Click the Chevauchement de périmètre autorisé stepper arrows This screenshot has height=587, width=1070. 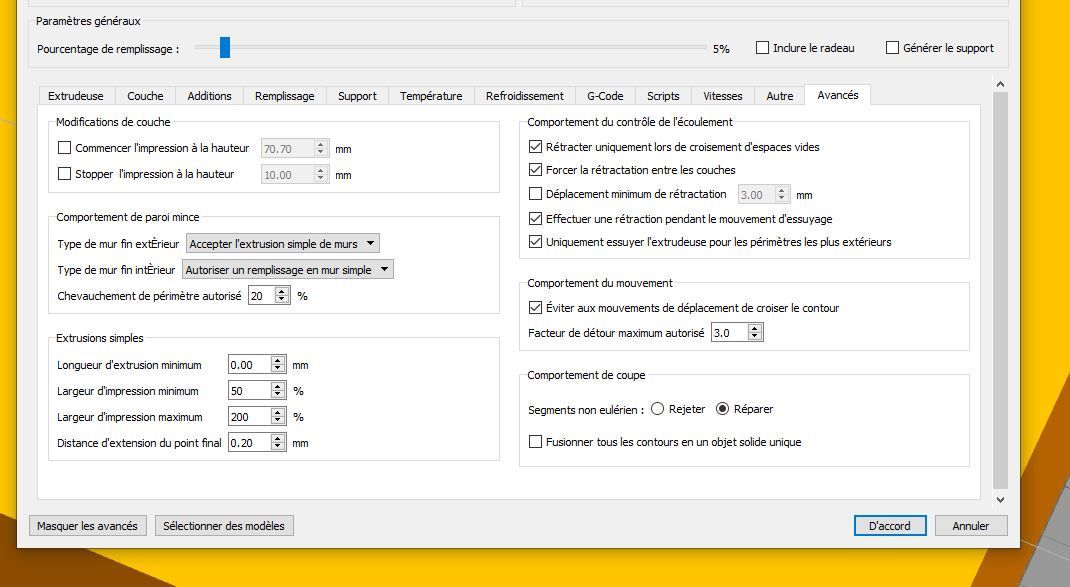point(282,296)
